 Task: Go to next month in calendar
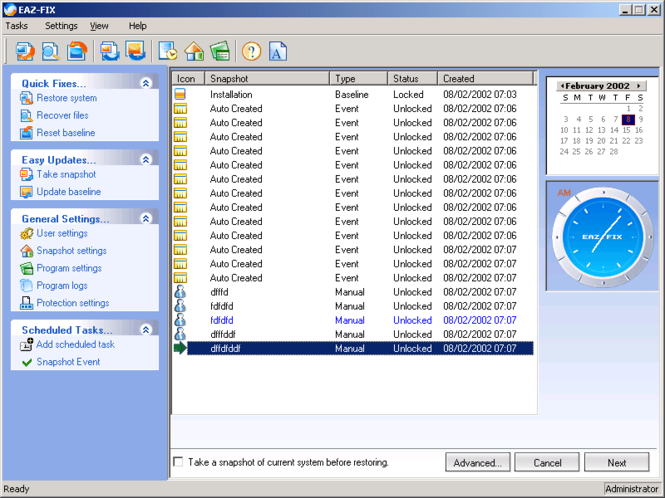point(638,86)
